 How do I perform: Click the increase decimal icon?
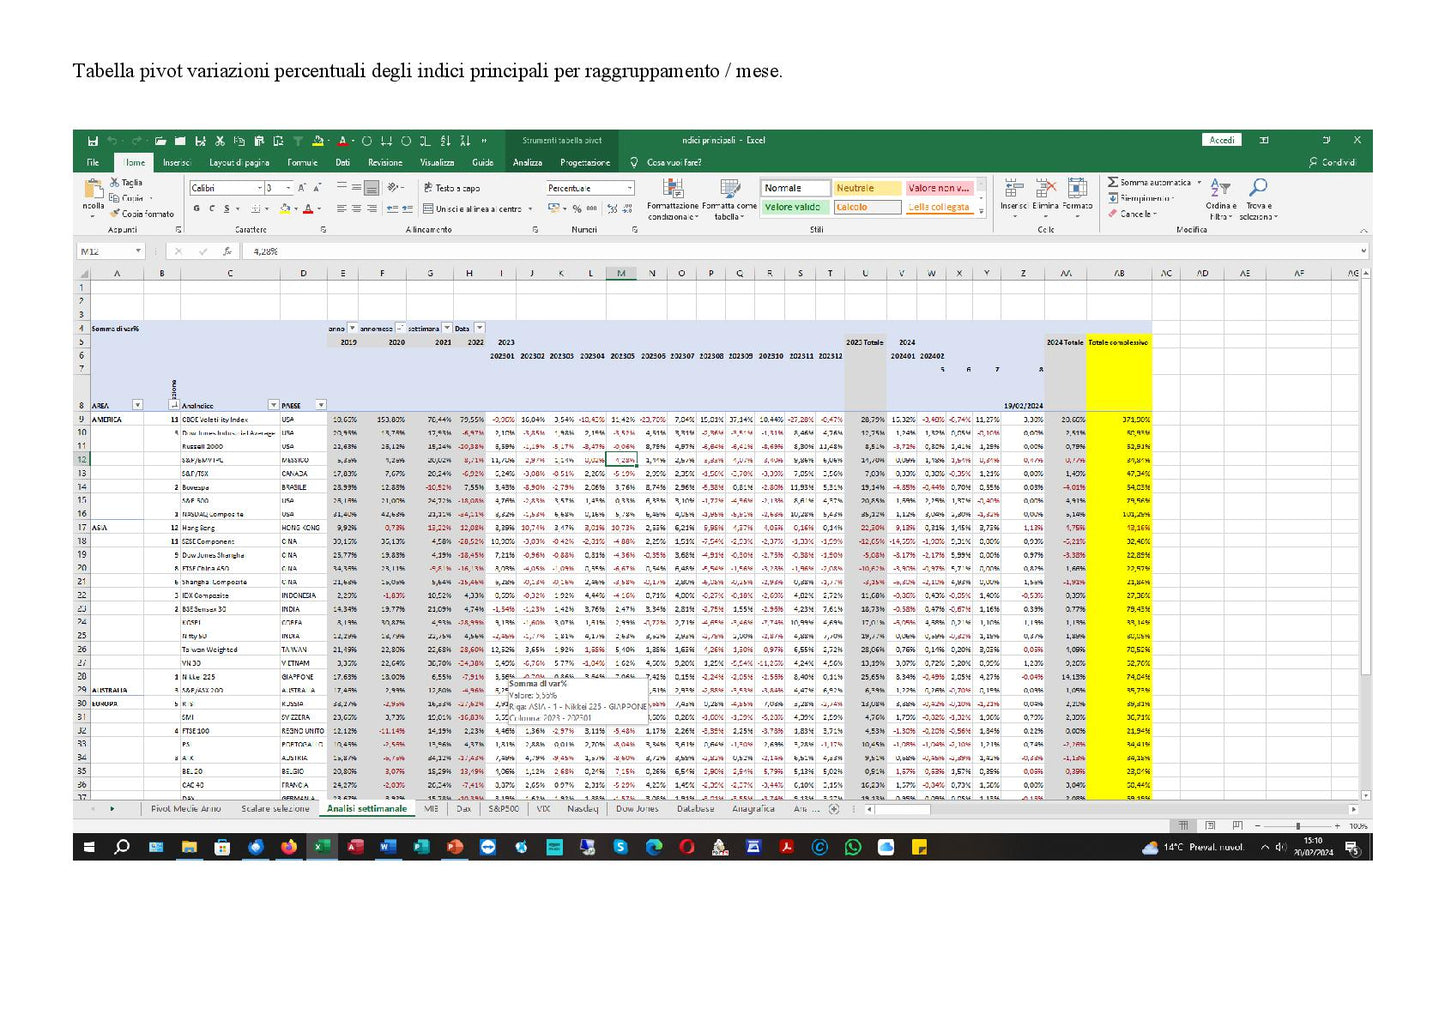[x=612, y=208]
